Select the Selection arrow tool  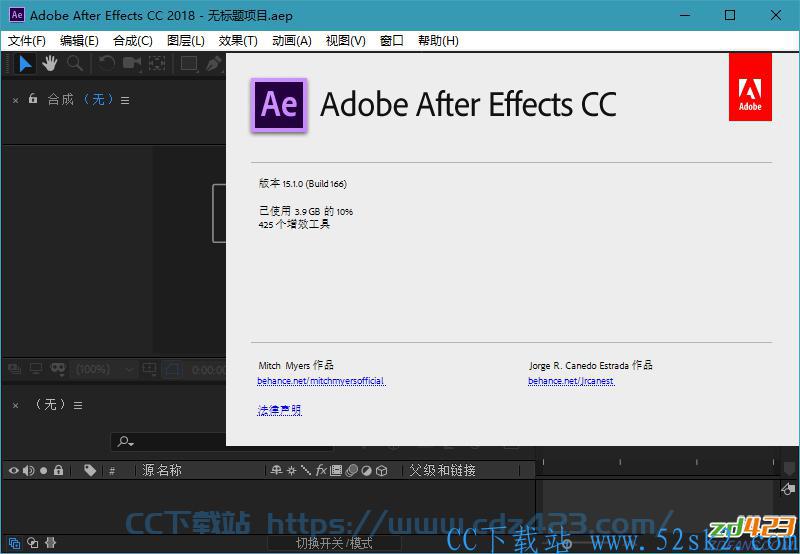point(25,64)
